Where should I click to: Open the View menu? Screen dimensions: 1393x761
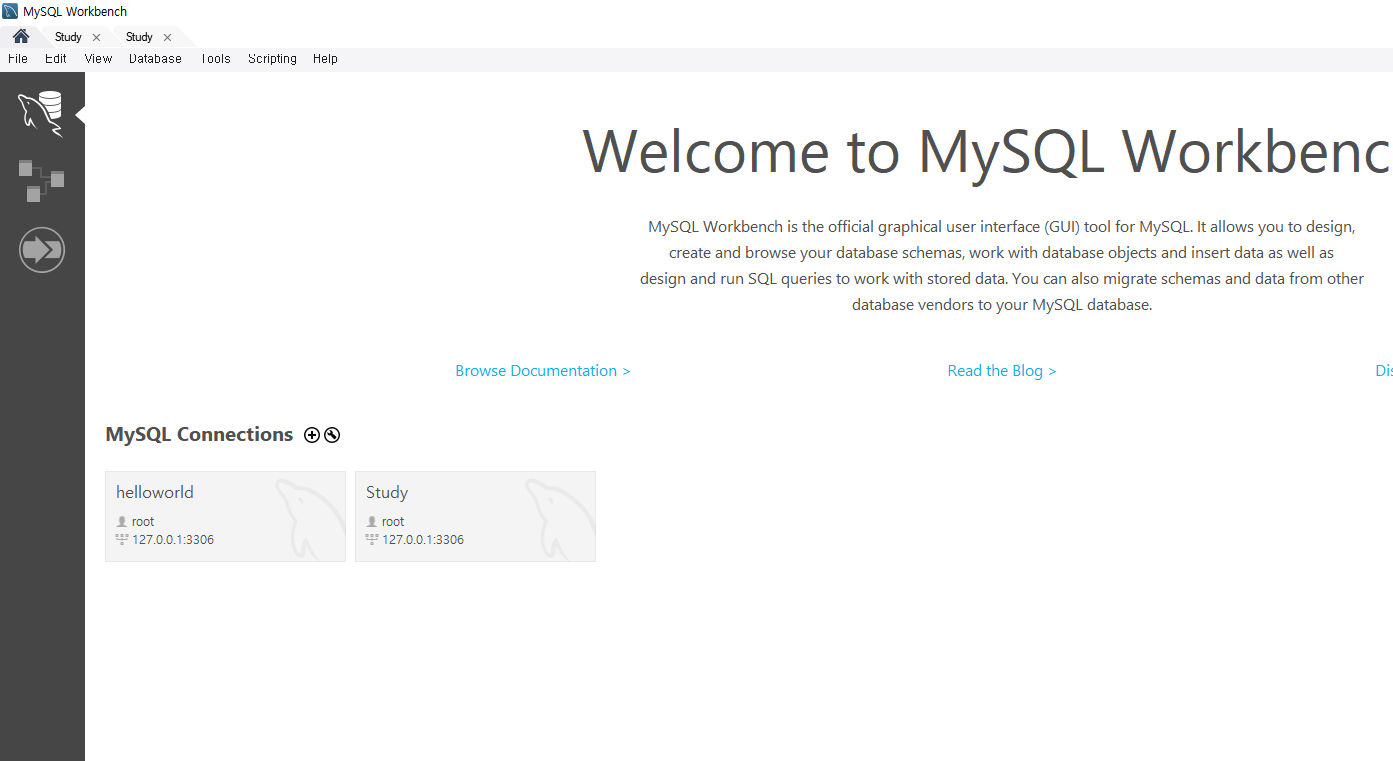(x=98, y=59)
